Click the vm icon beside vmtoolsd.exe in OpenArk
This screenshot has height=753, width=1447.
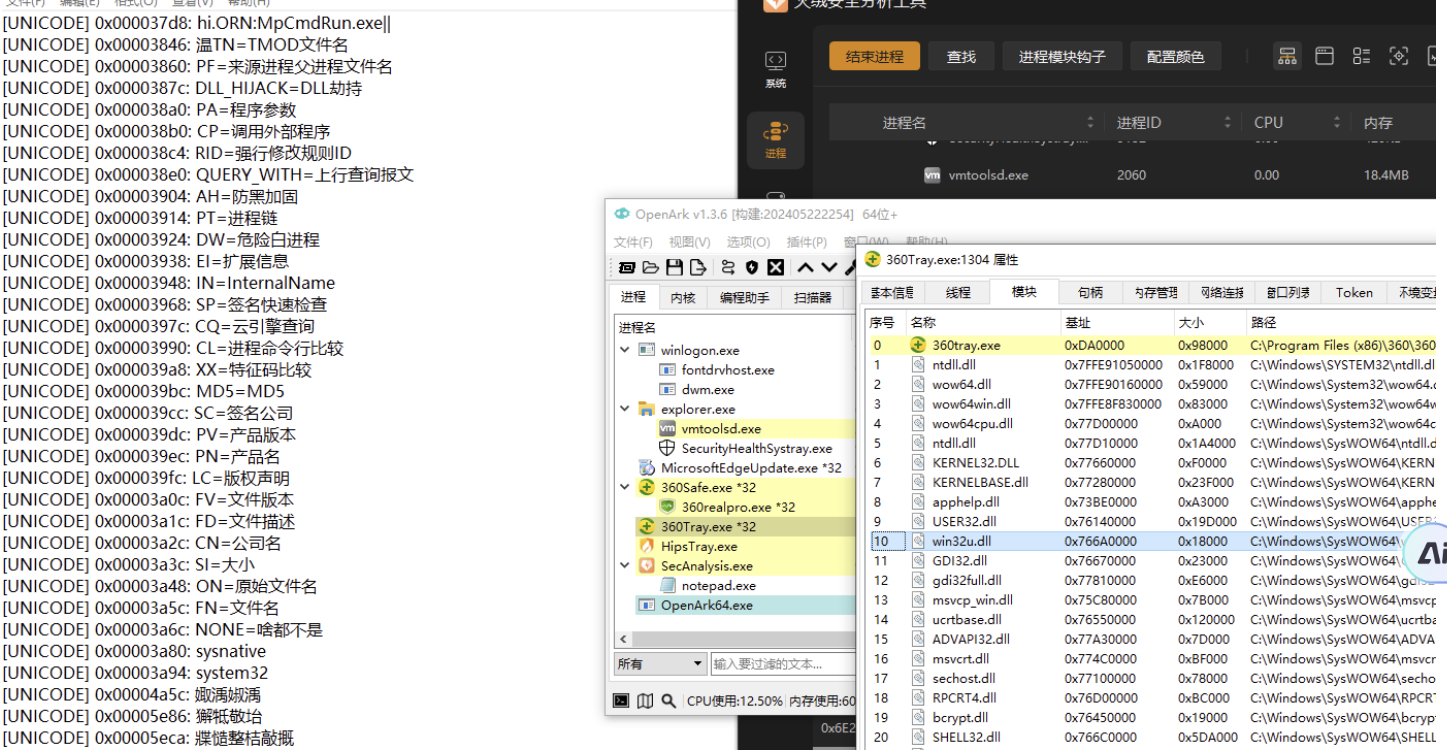coord(667,429)
